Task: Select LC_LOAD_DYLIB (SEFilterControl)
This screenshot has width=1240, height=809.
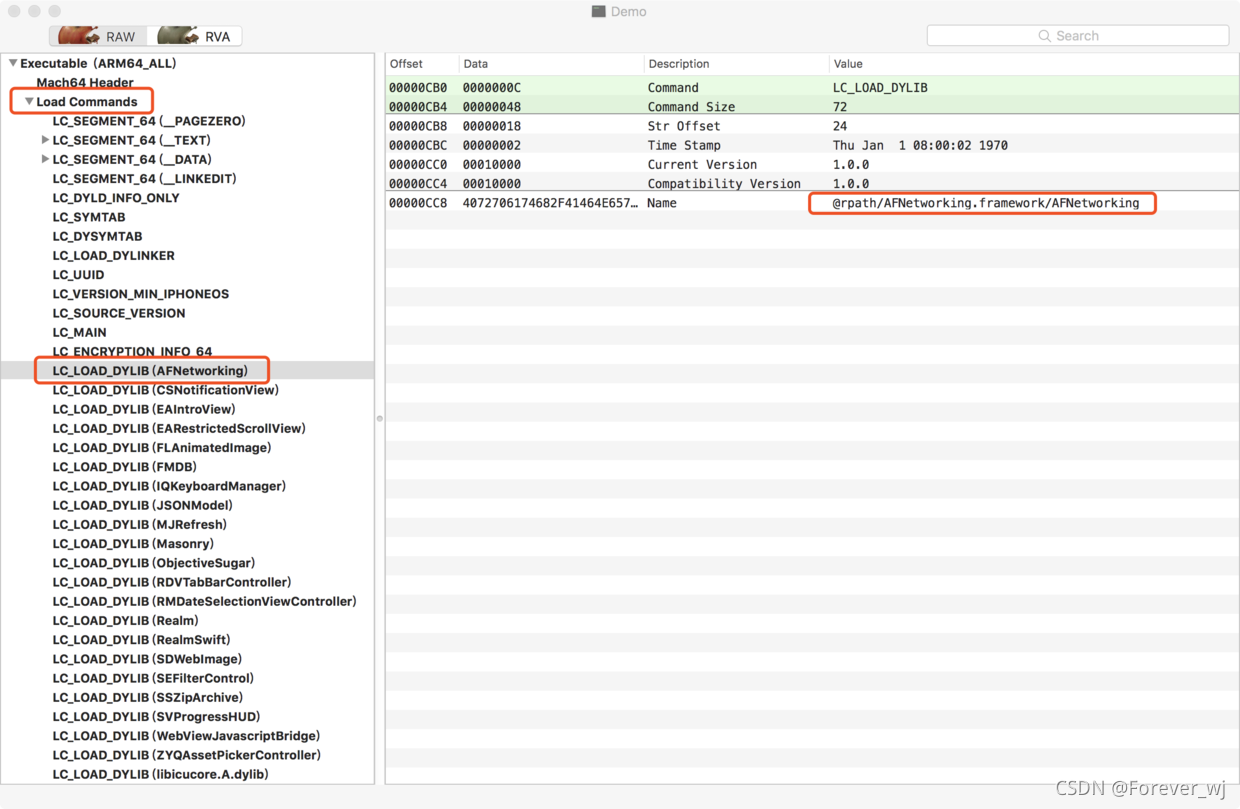Action: (x=153, y=678)
